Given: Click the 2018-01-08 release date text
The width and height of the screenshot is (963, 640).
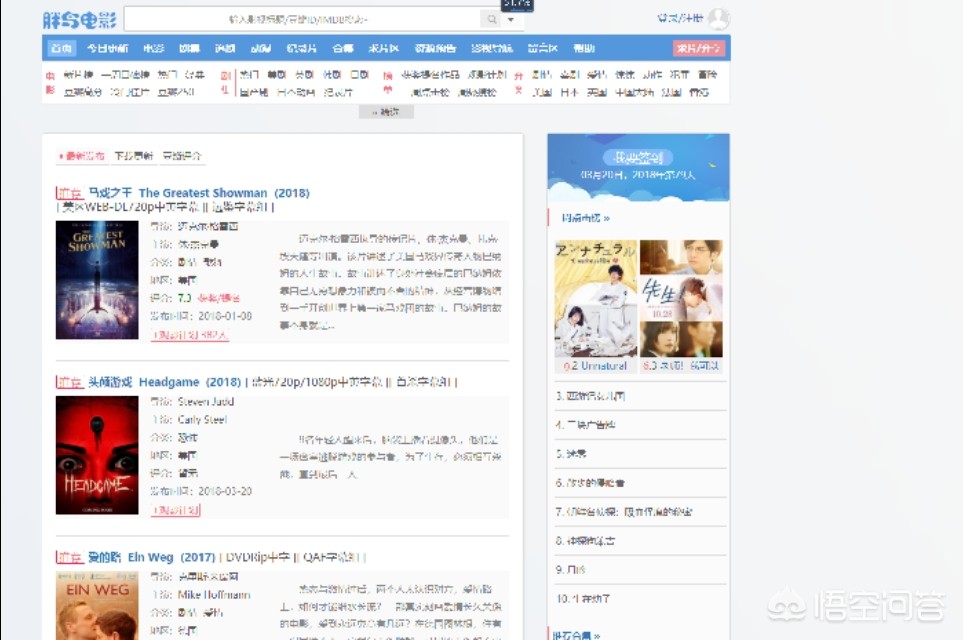Looking at the screenshot, I should [x=225, y=316].
